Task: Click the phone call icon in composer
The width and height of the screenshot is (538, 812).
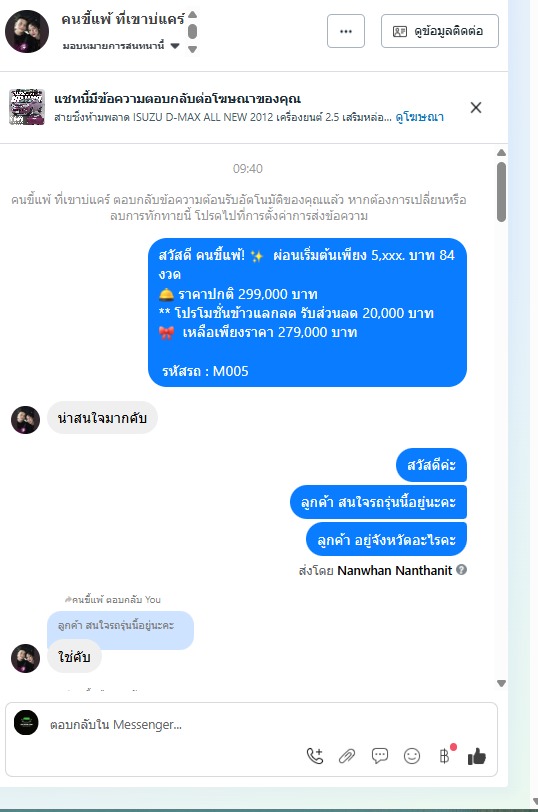Action: click(x=315, y=757)
